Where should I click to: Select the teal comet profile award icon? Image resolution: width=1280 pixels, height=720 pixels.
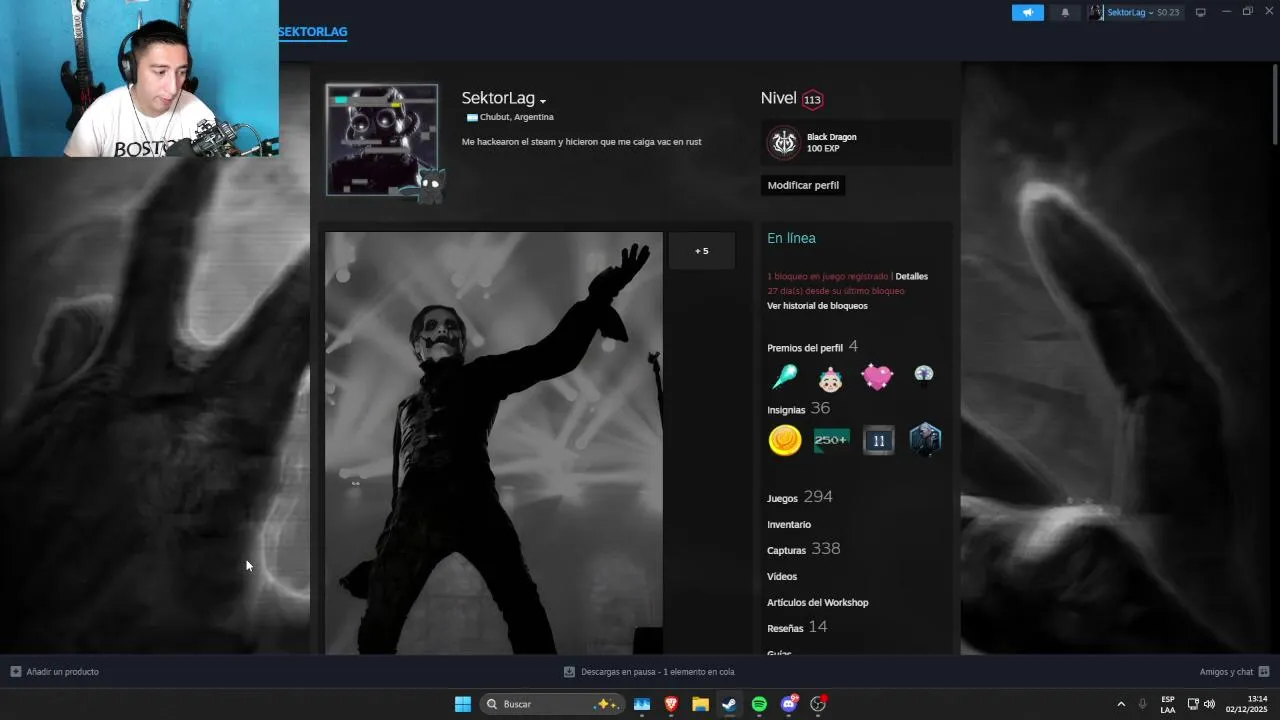point(784,377)
